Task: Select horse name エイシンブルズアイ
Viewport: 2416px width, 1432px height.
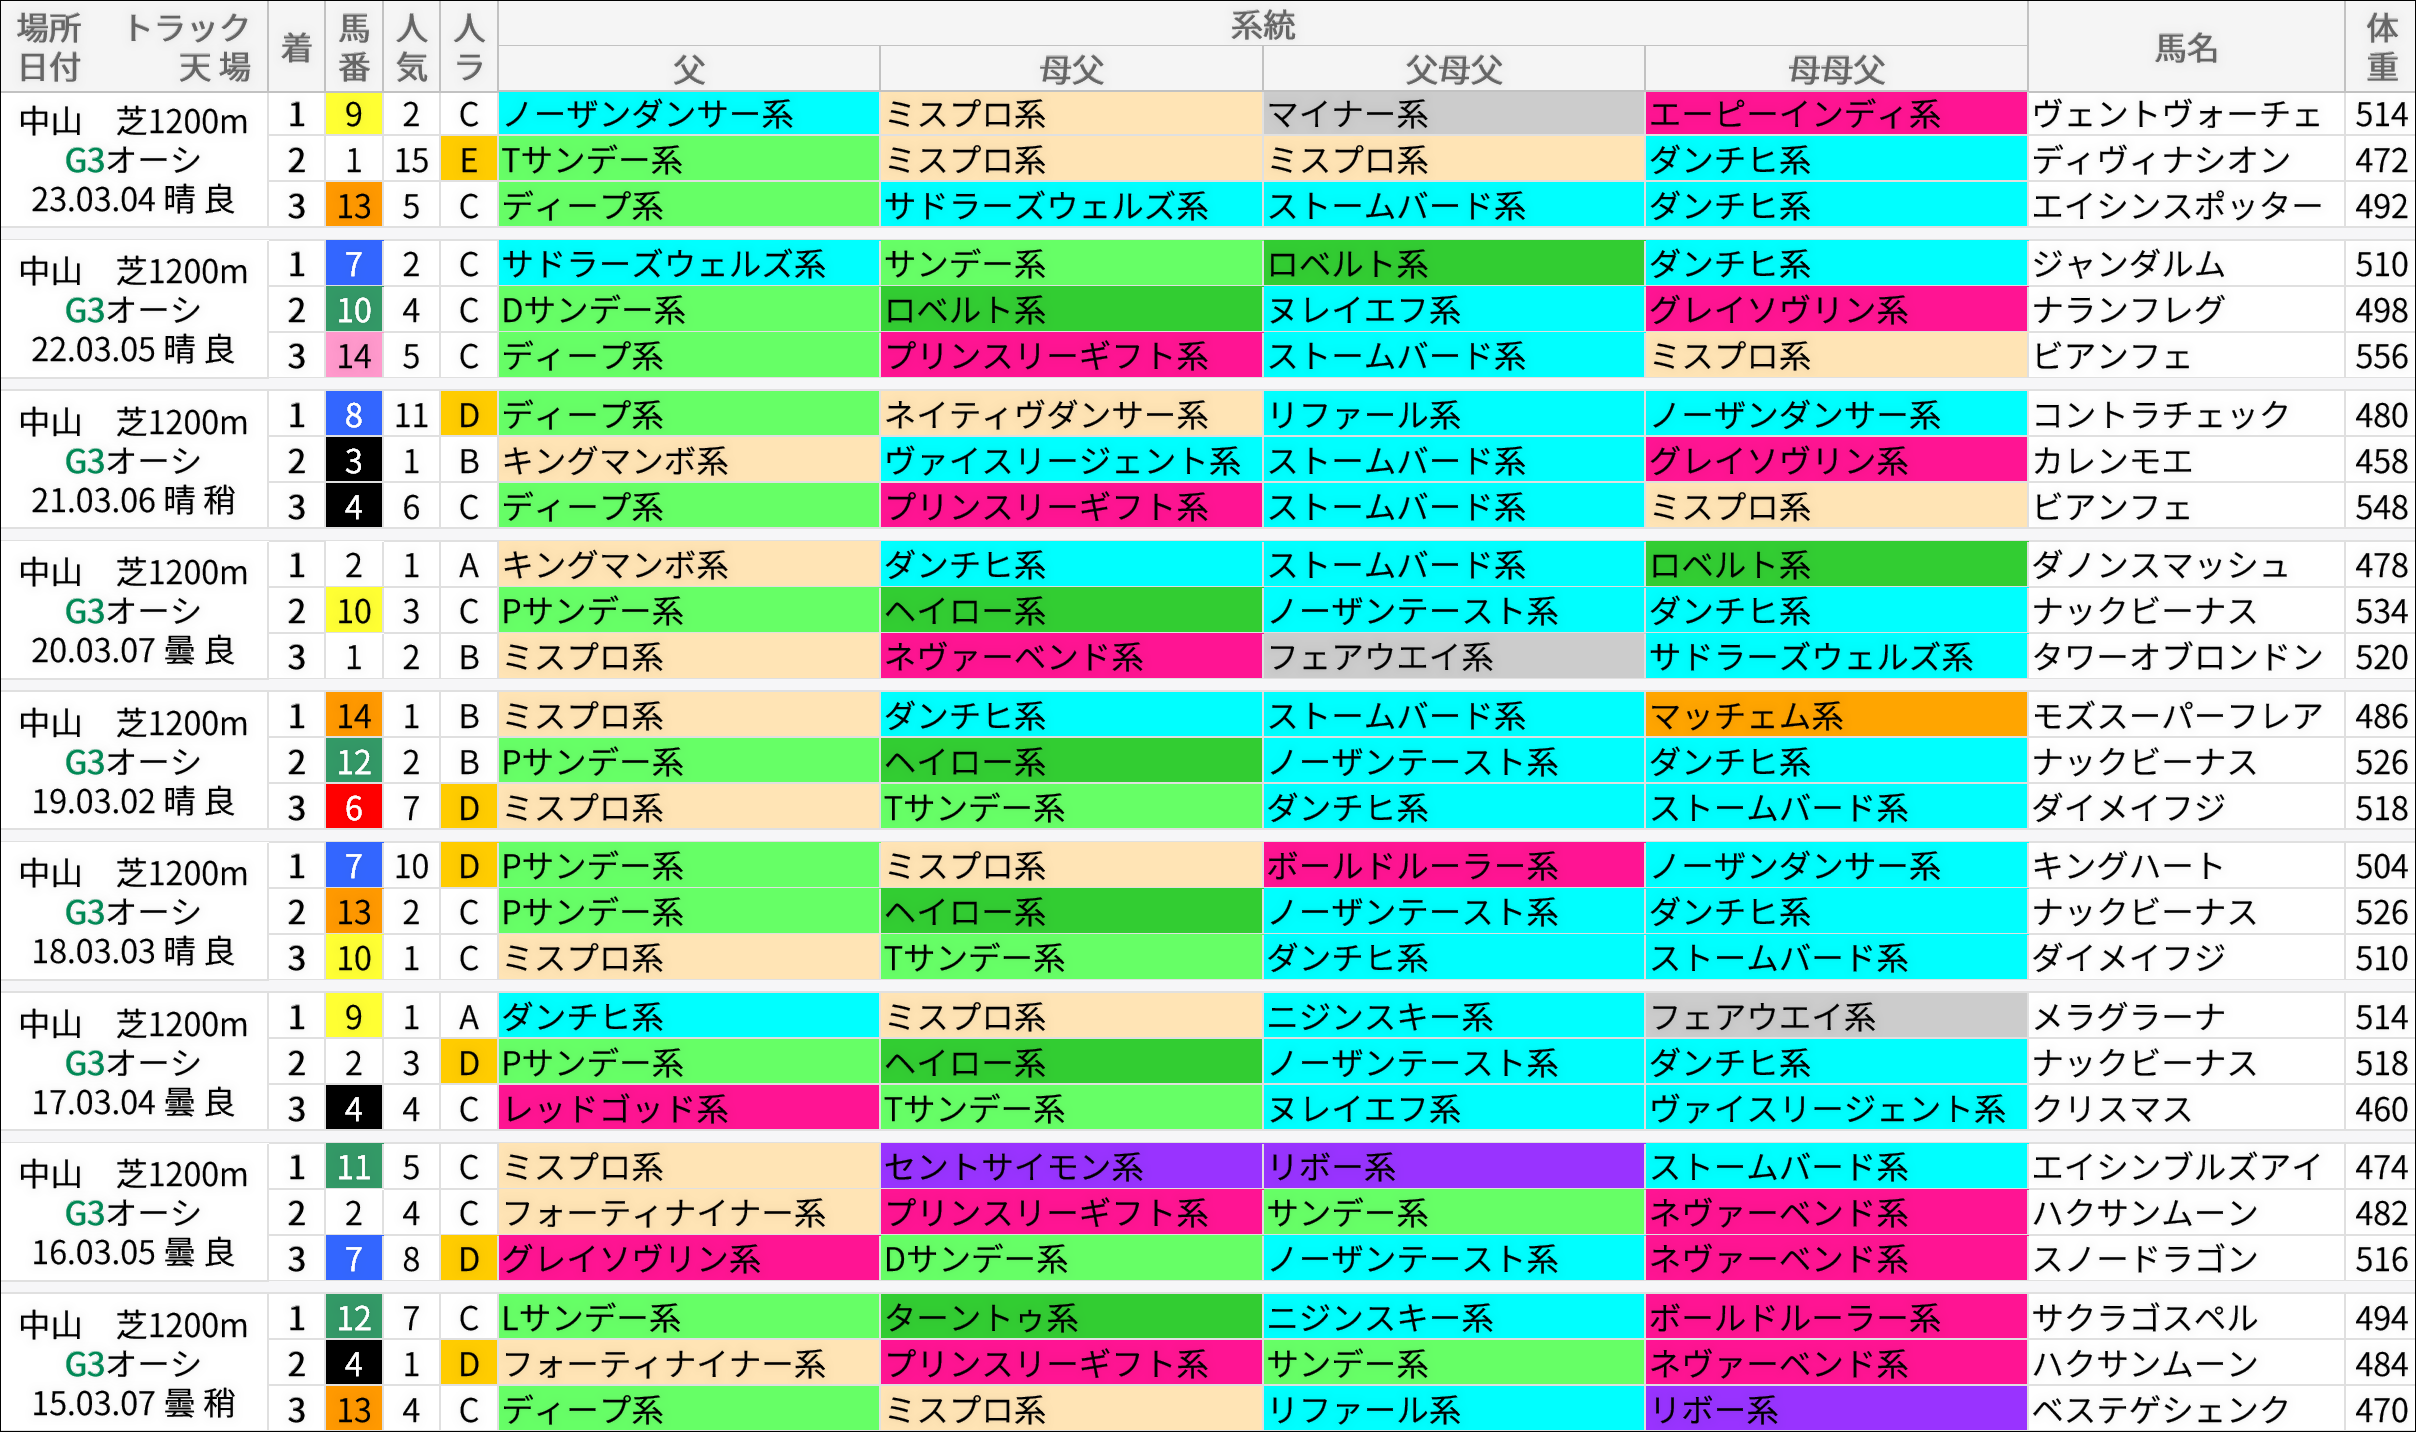Action: [x=2177, y=1168]
